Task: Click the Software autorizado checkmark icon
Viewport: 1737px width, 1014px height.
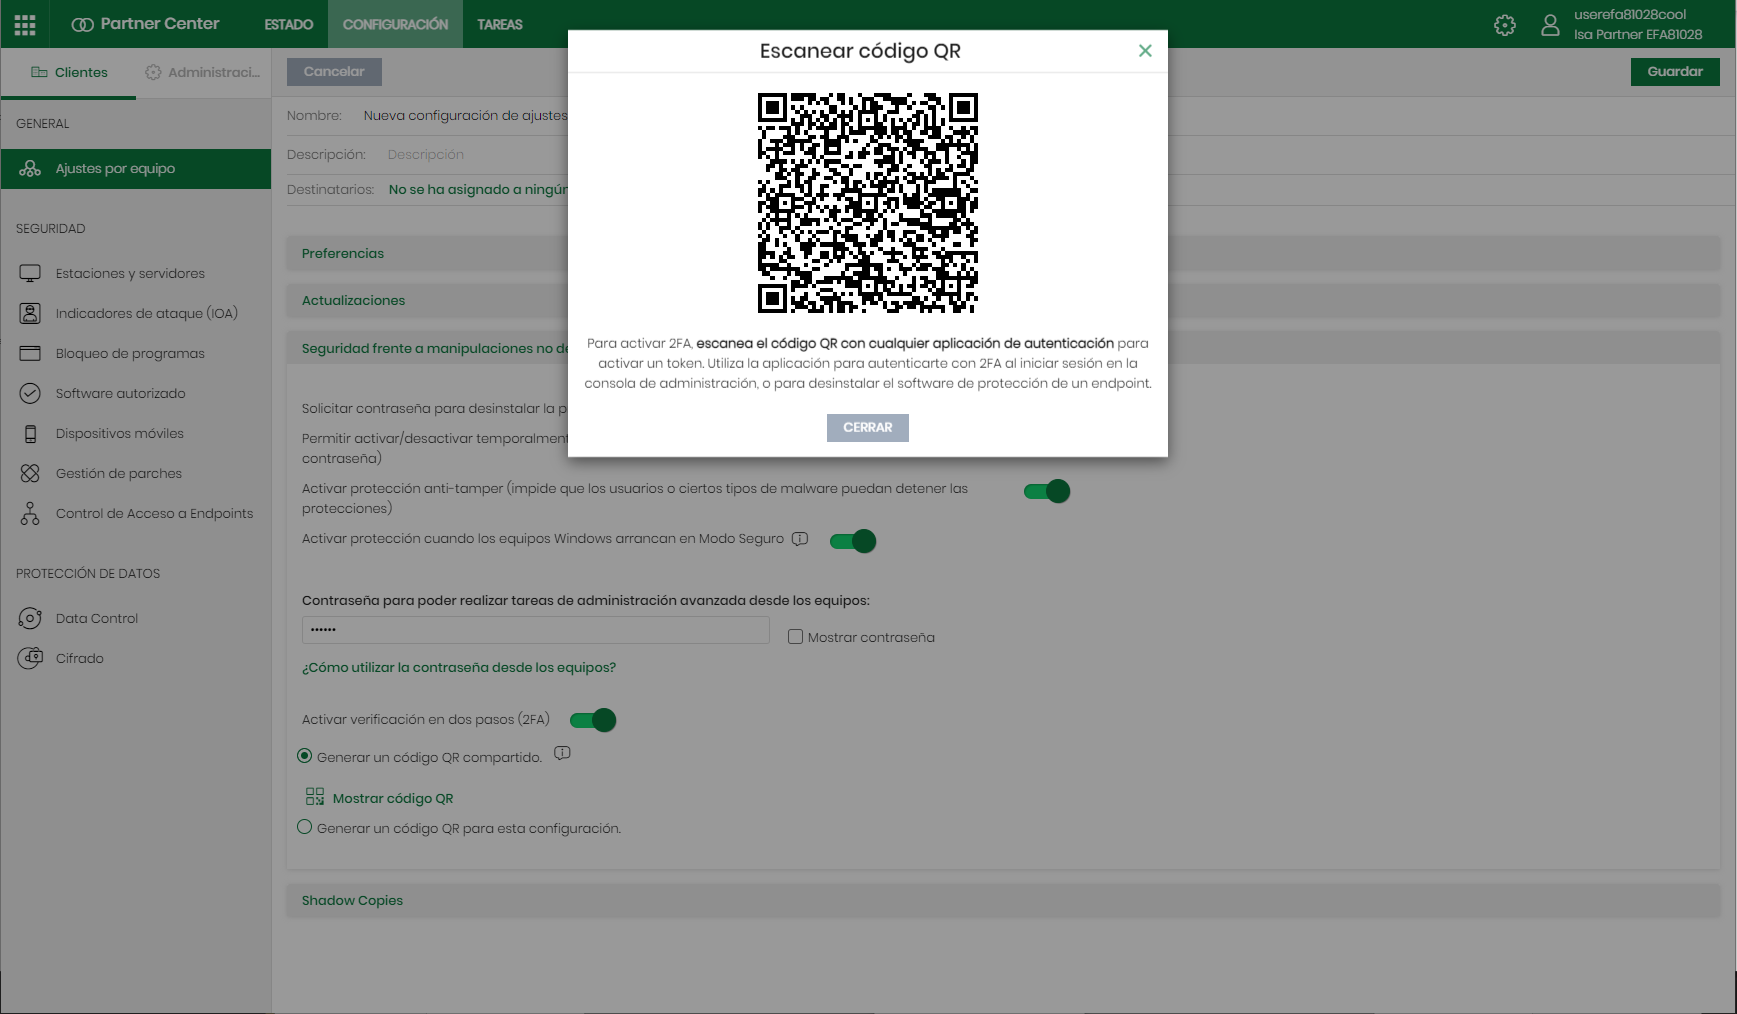Action: click(x=30, y=393)
